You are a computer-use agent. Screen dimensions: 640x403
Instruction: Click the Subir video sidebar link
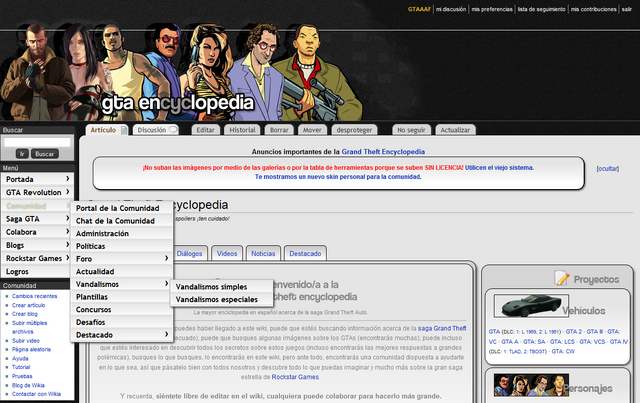coord(26,341)
